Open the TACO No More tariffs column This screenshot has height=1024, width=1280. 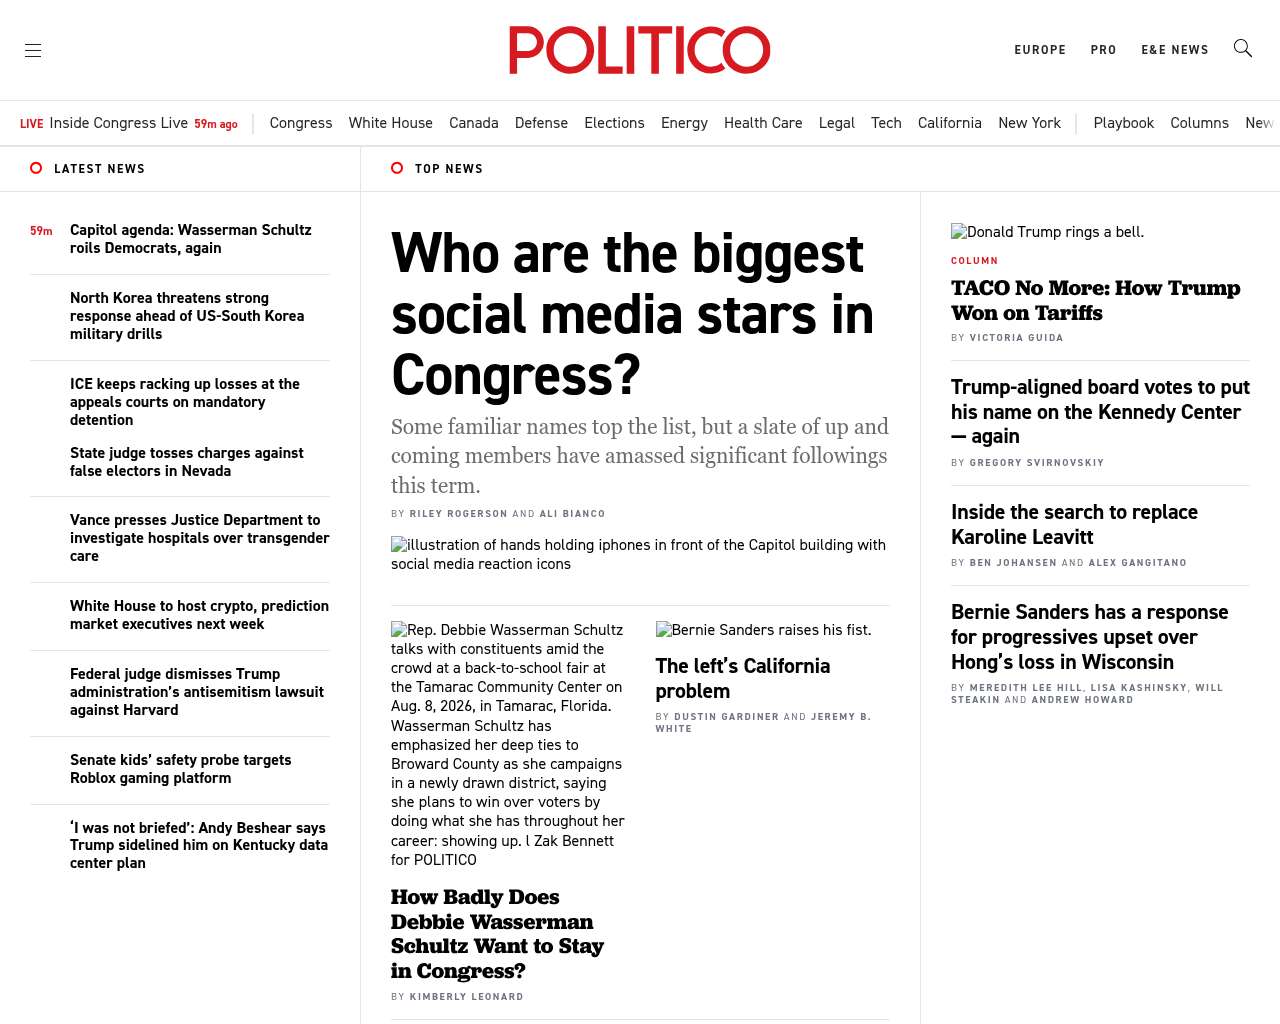[1095, 300]
